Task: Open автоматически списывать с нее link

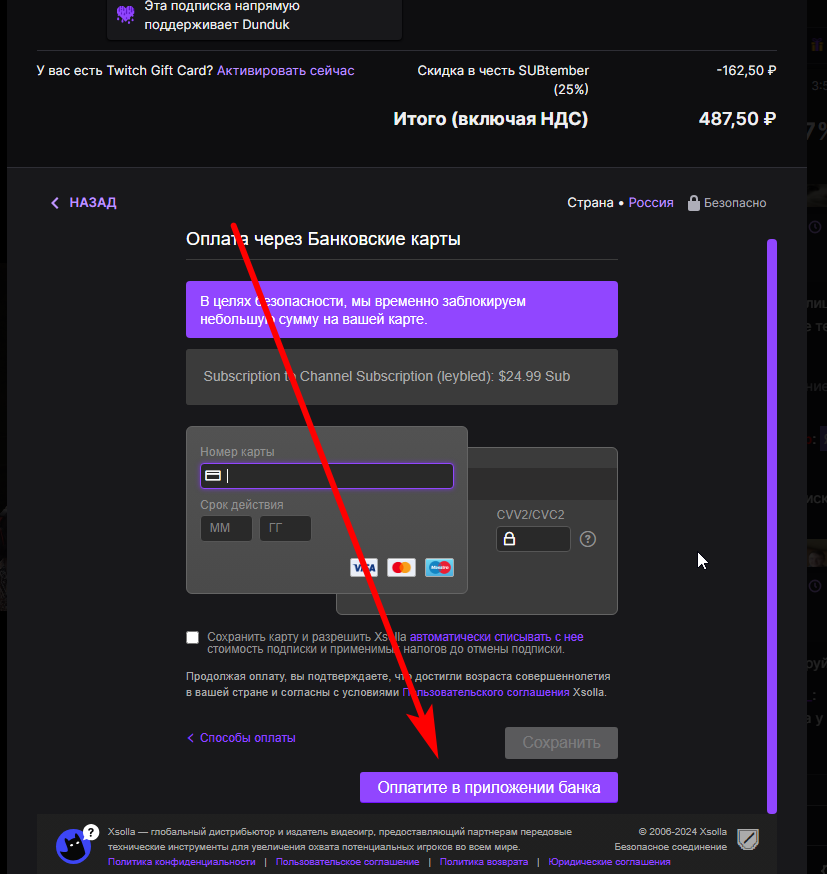Action: pos(497,637)
